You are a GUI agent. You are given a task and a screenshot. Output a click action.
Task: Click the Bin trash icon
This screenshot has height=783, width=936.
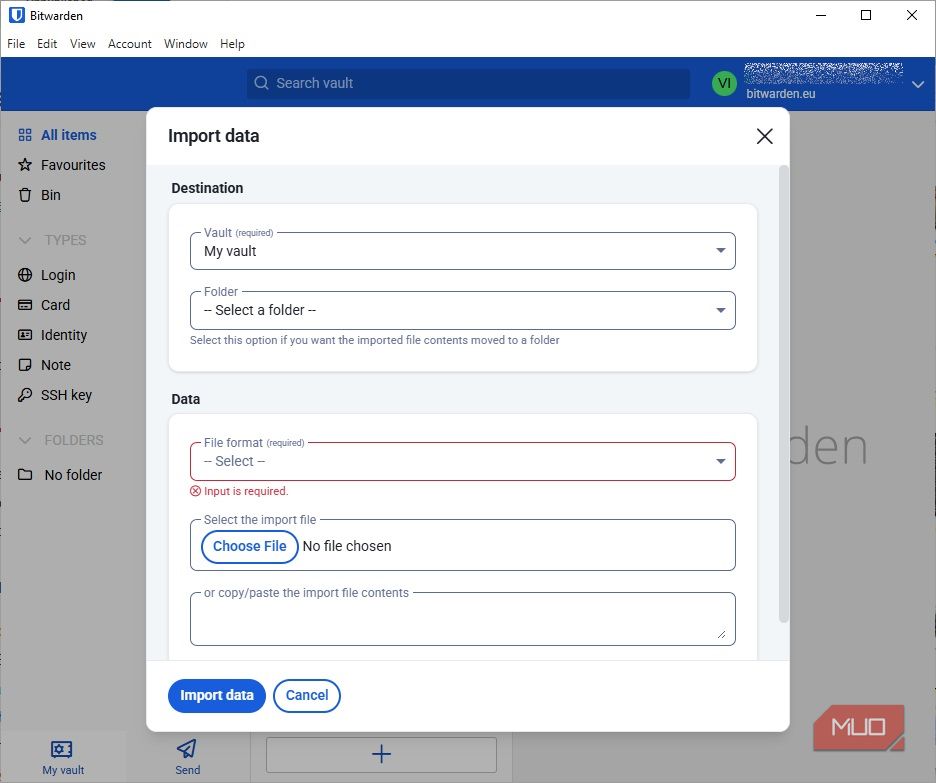pyautogui.click(x=25, y=195)
